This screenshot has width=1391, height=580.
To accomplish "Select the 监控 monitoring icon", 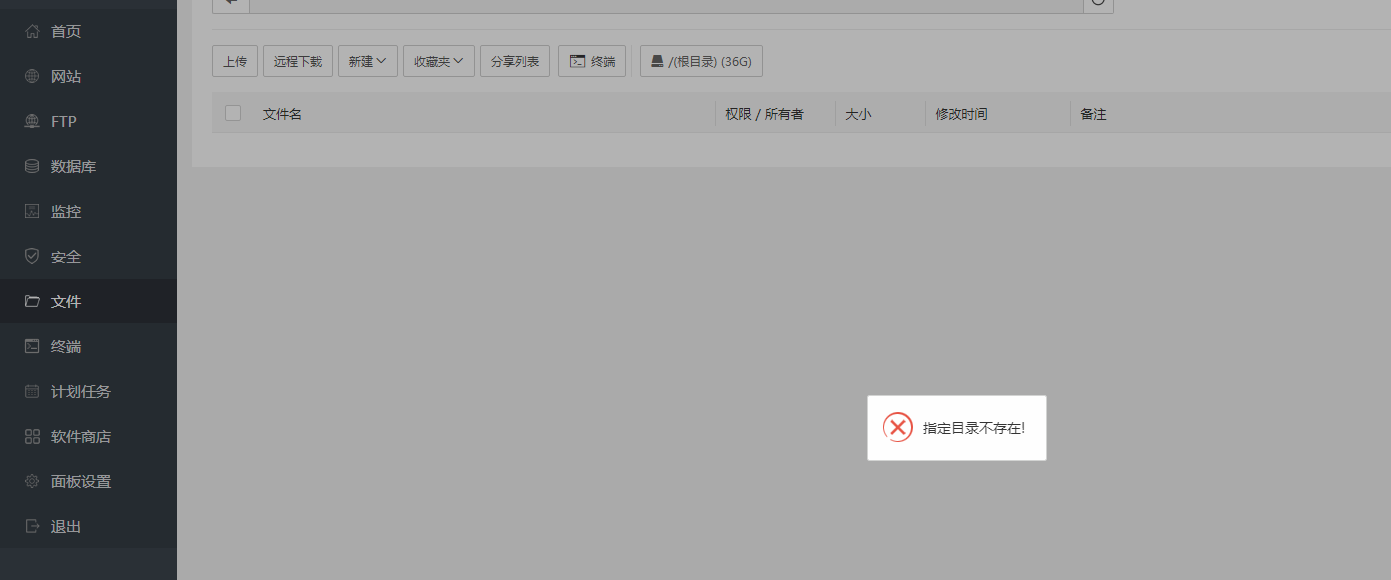I will [32, 211].
